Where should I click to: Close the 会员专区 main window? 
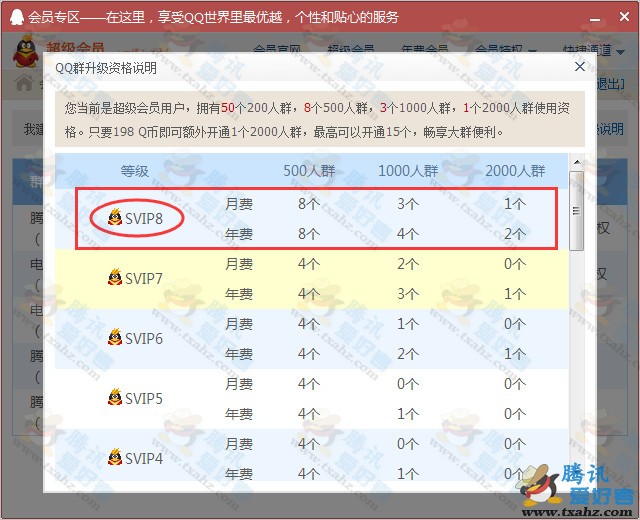[x=624, y=17]
